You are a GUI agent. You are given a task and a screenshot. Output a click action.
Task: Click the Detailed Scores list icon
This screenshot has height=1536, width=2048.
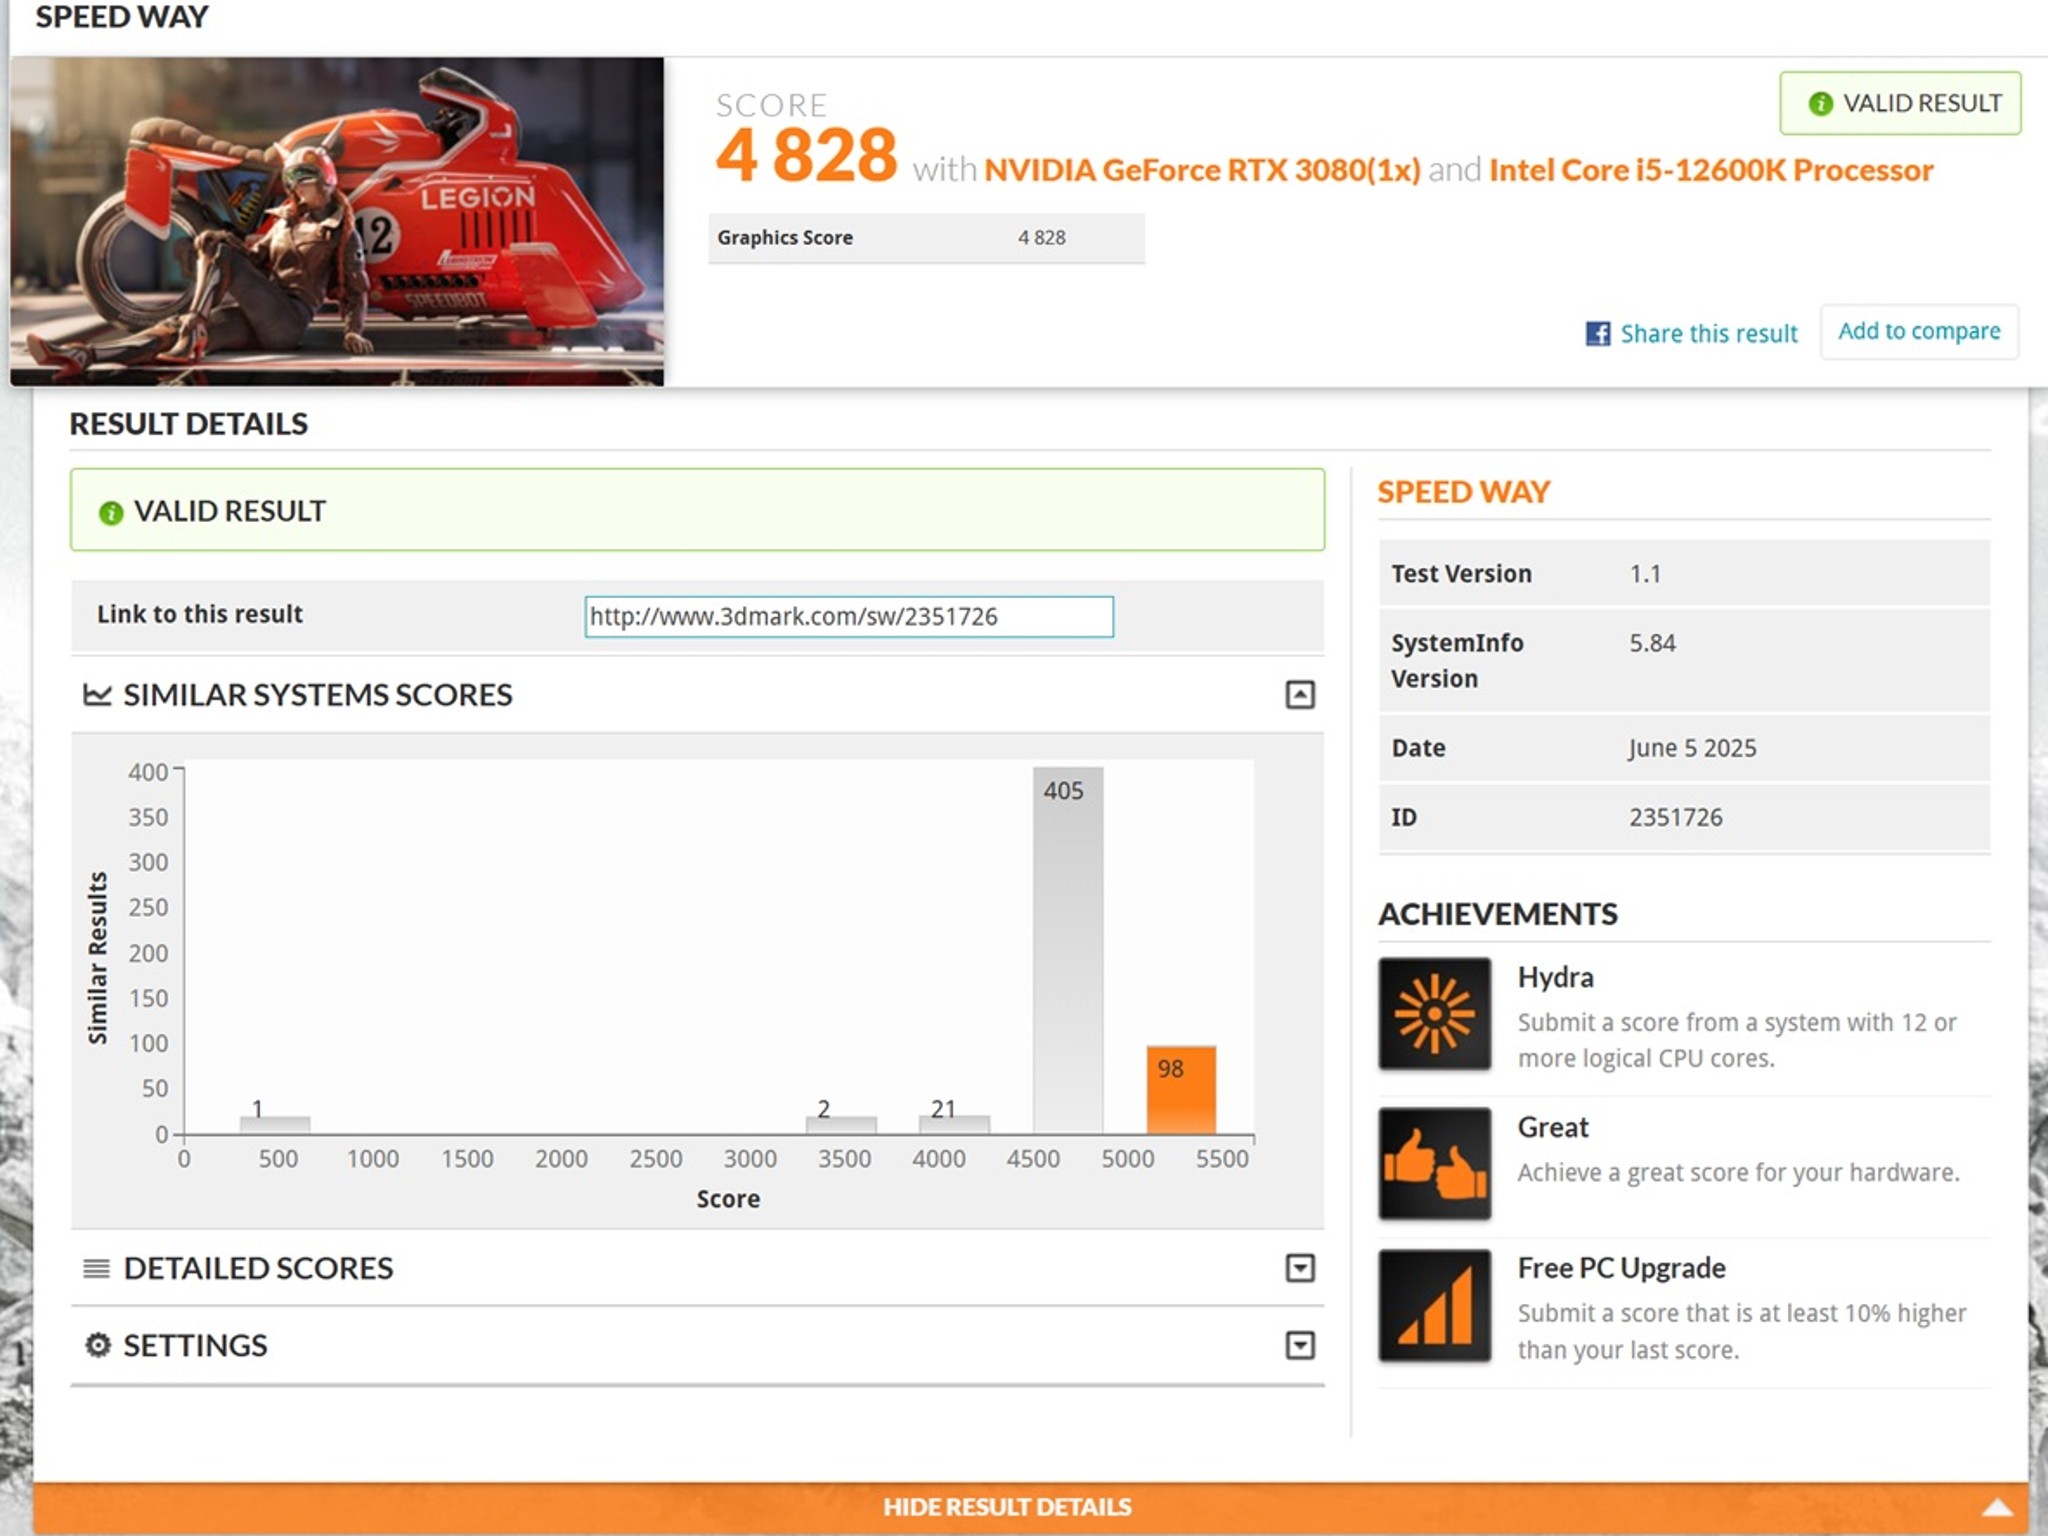click(96, 1268)
